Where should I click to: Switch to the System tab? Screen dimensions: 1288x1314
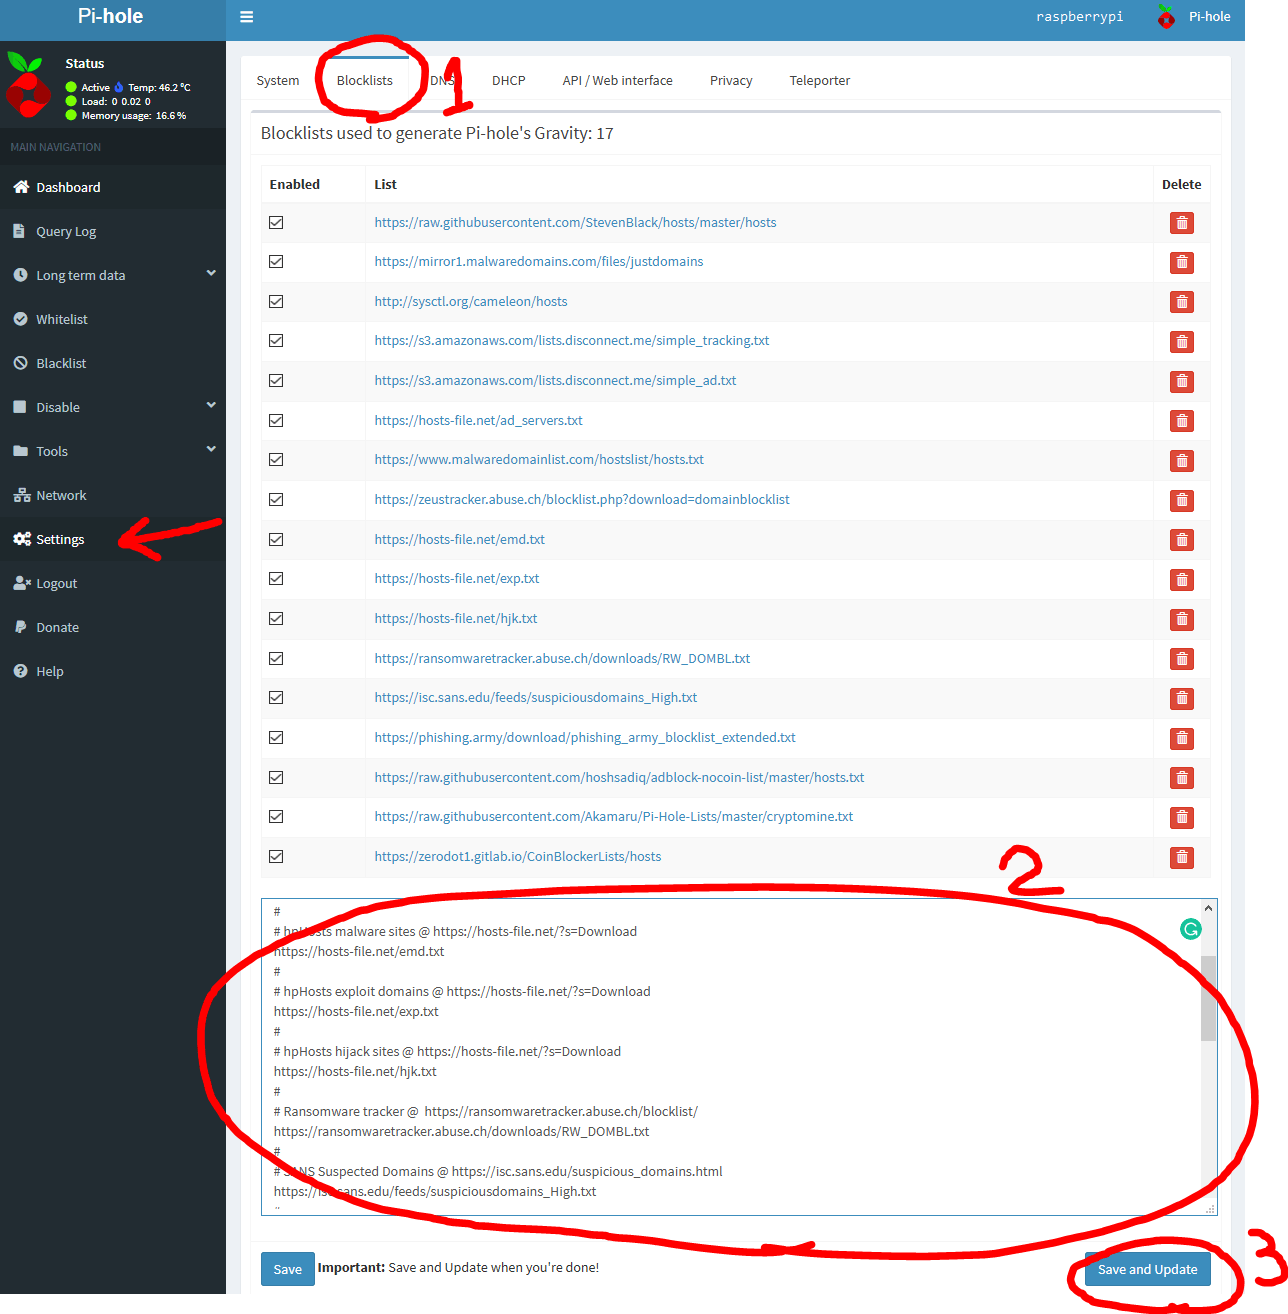[278, 81]
